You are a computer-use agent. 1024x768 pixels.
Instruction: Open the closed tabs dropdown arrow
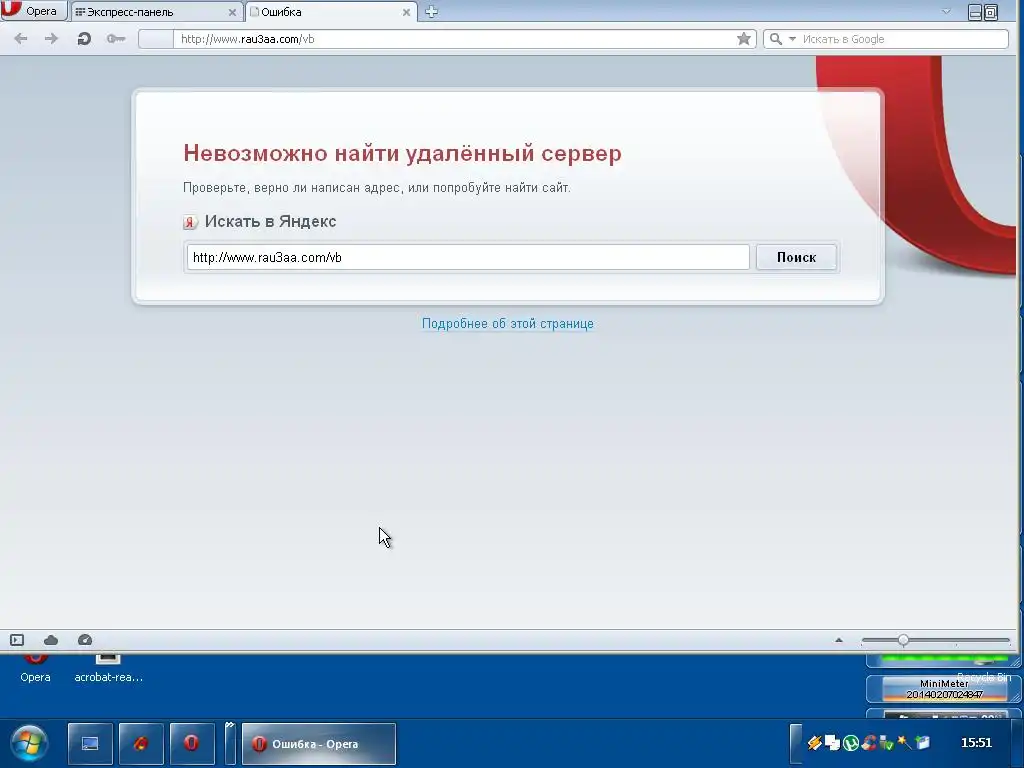[946, 12]
